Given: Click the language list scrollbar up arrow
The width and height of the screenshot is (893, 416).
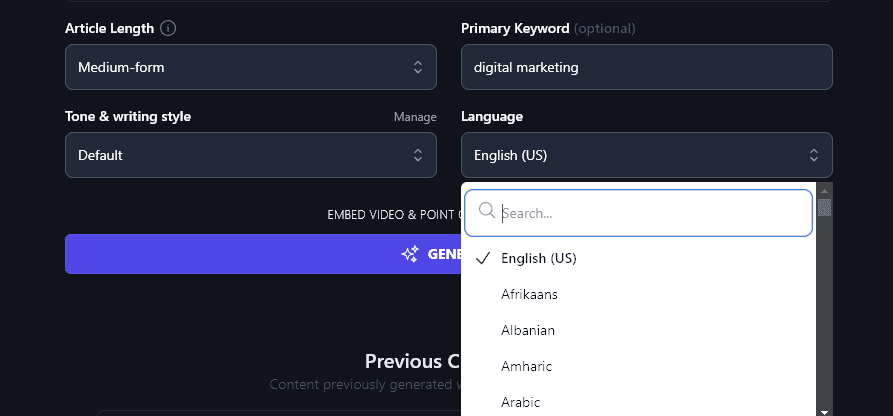Looking at the screenshot, I should coord(825,190).
